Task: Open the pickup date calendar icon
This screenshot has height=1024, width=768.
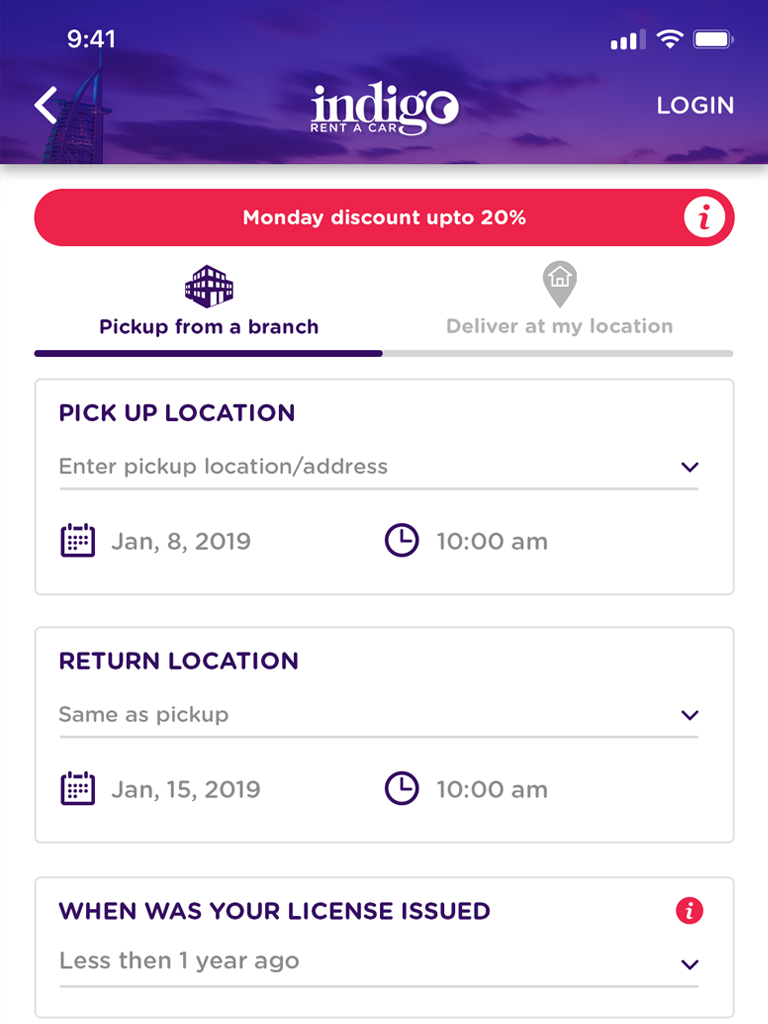Action: pyautogui.click(x=78, y=541)
